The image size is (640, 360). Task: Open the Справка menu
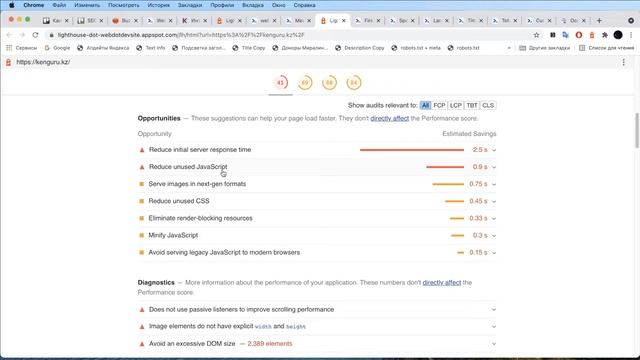point(304,5)
